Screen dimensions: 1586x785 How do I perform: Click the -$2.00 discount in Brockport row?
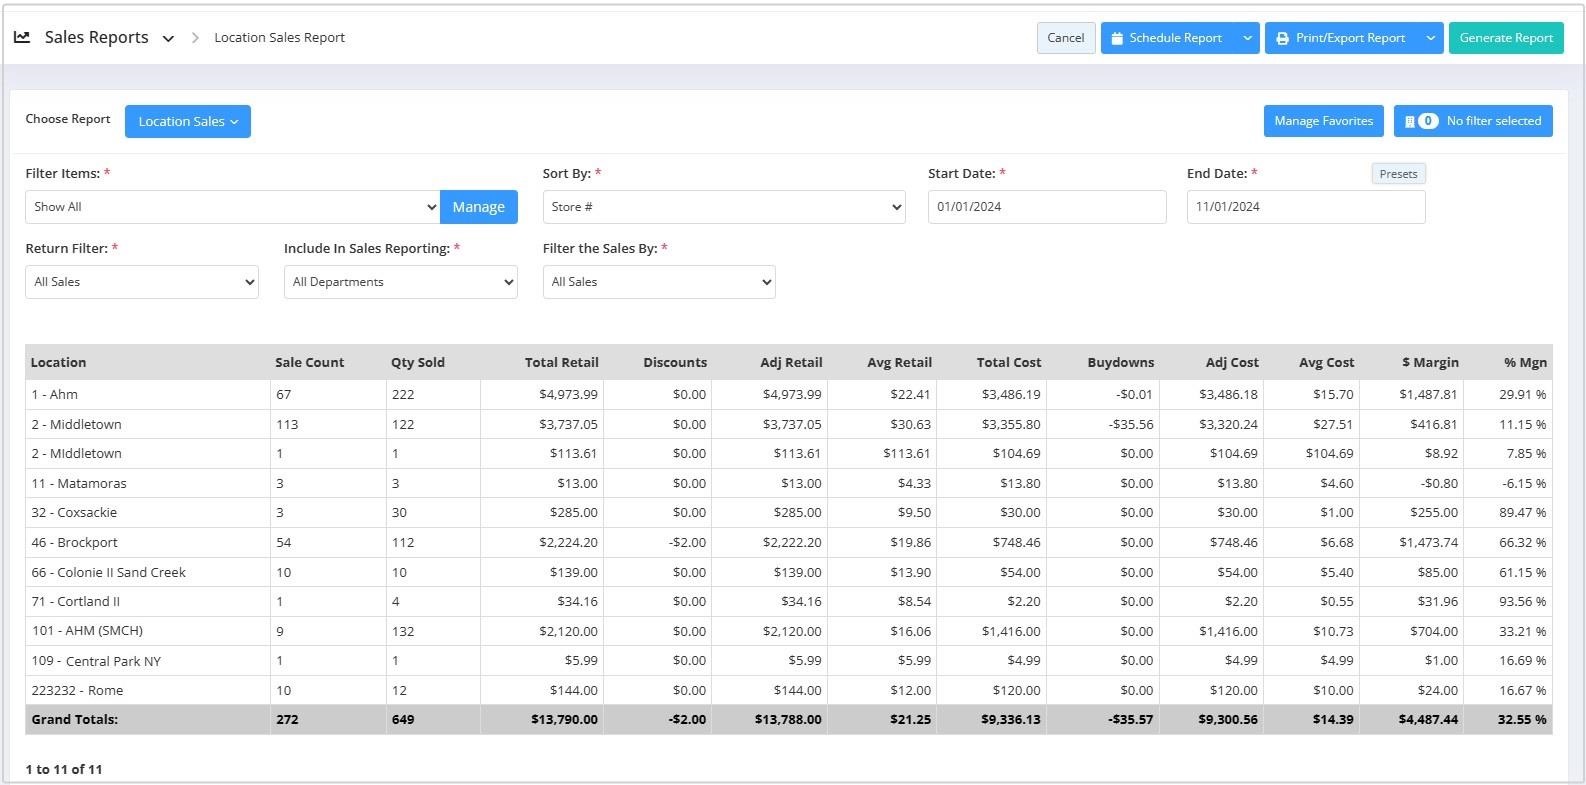click(687, 542)
